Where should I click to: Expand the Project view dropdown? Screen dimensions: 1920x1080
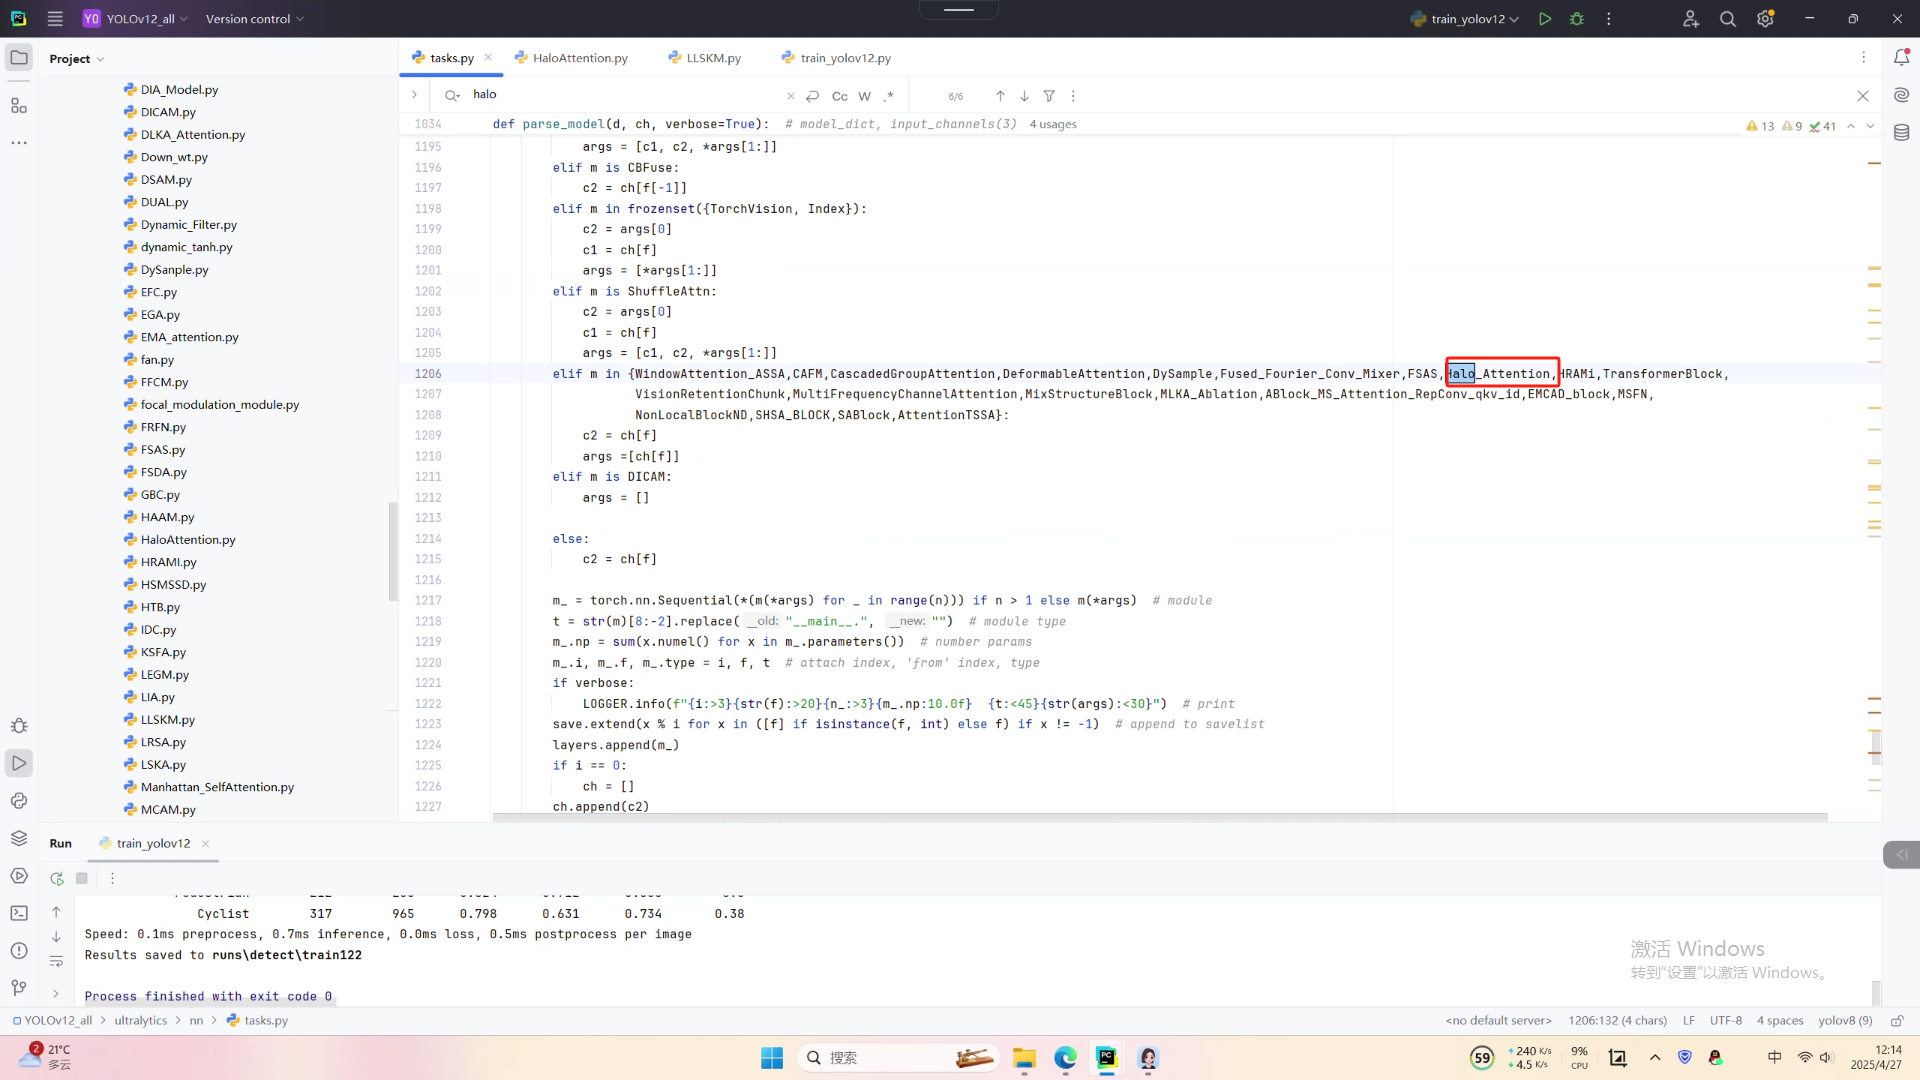coord(76,59)
